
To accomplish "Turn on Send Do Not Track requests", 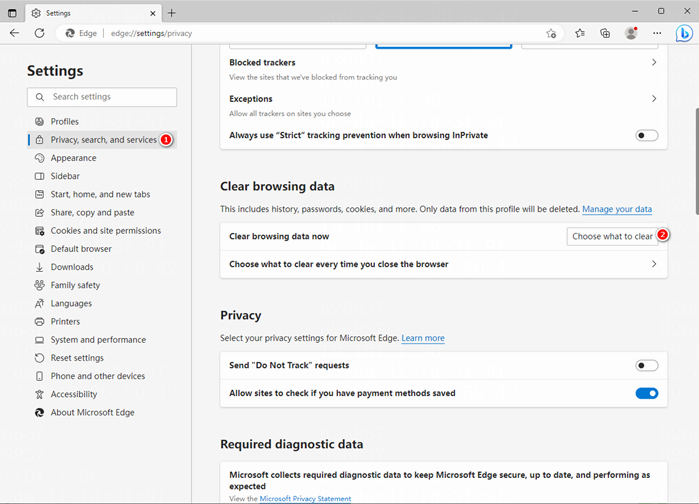I will tap(646, 366).
